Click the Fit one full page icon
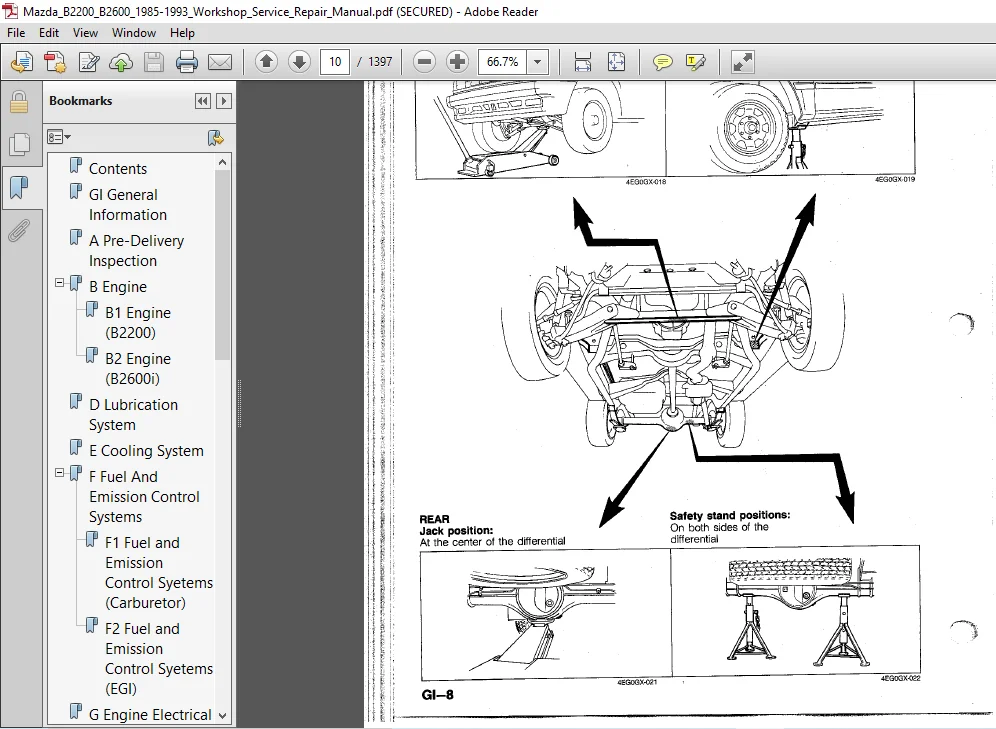Viewport: 996px width, 729px height. (x=616, y=62)
